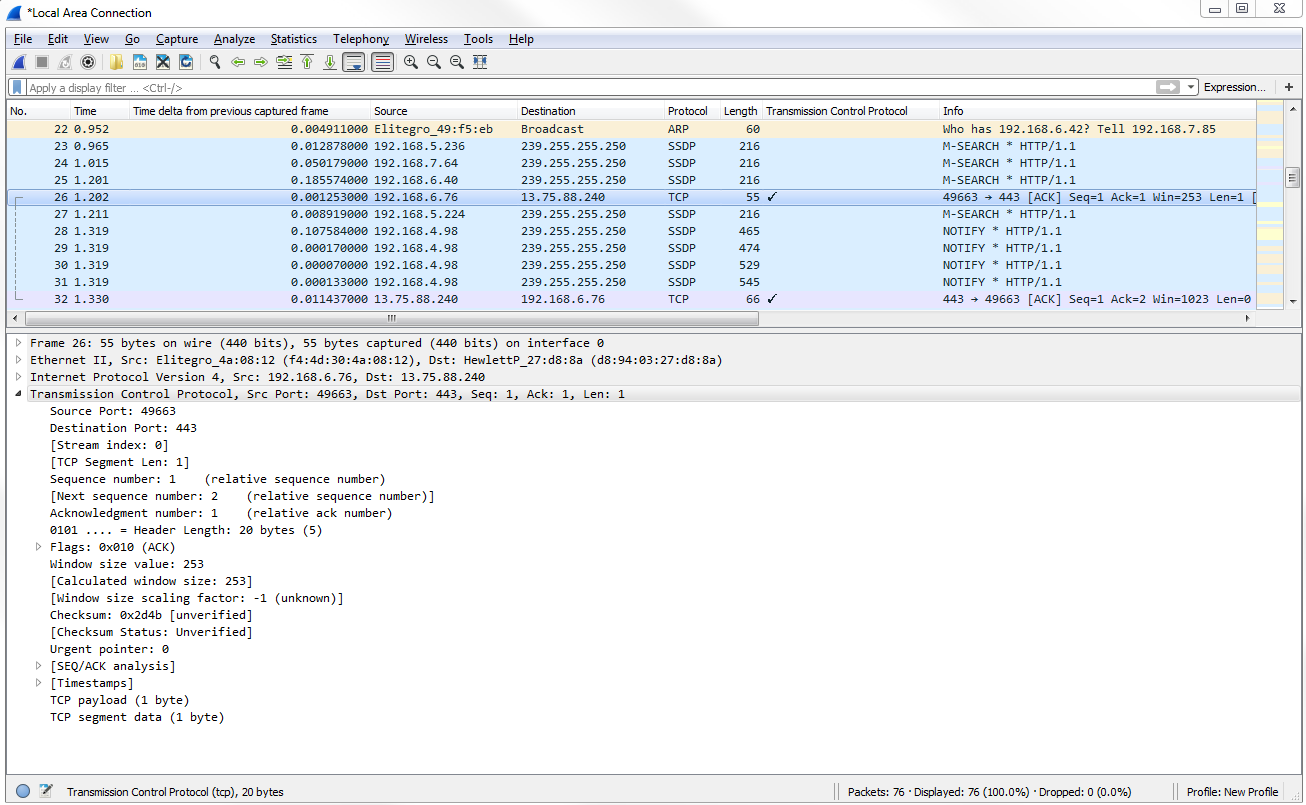The height and width of the screenshot is (805, 1306).
Task: Open the Telephony menu
Action: pyautogui.click(x=360, y=39)
